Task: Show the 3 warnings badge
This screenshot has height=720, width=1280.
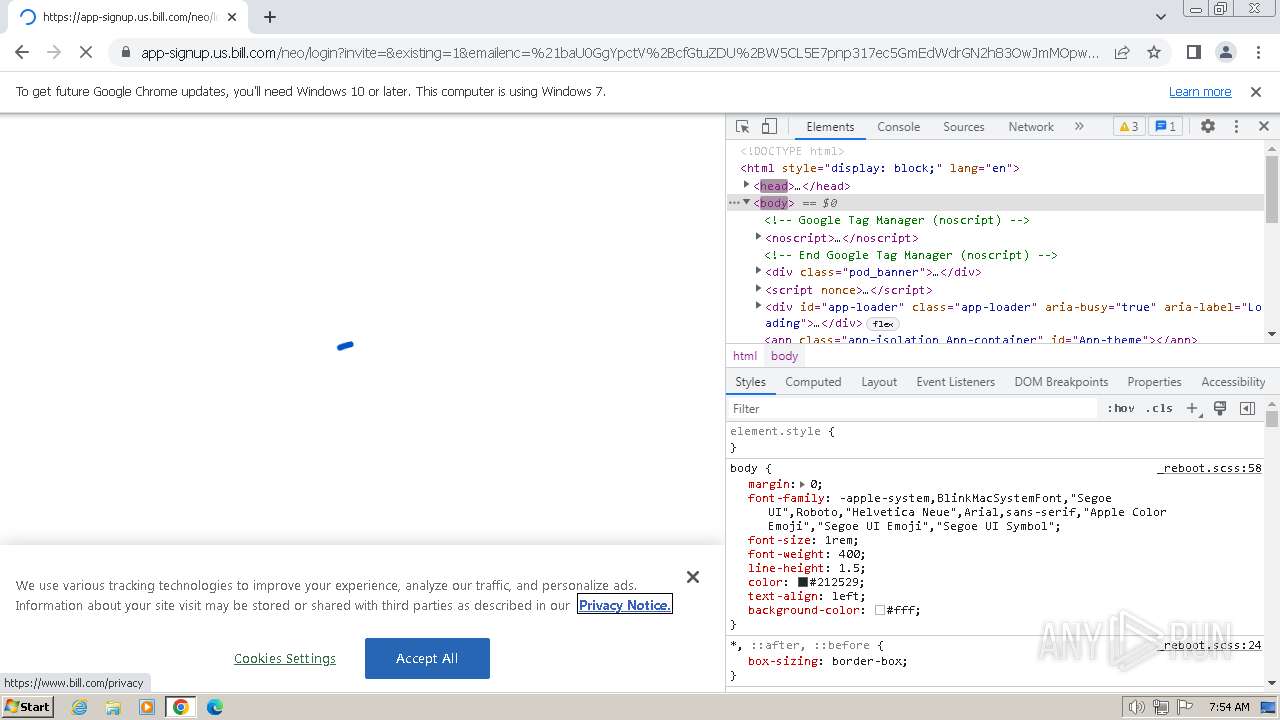Action: click(x=1128, y=127)
